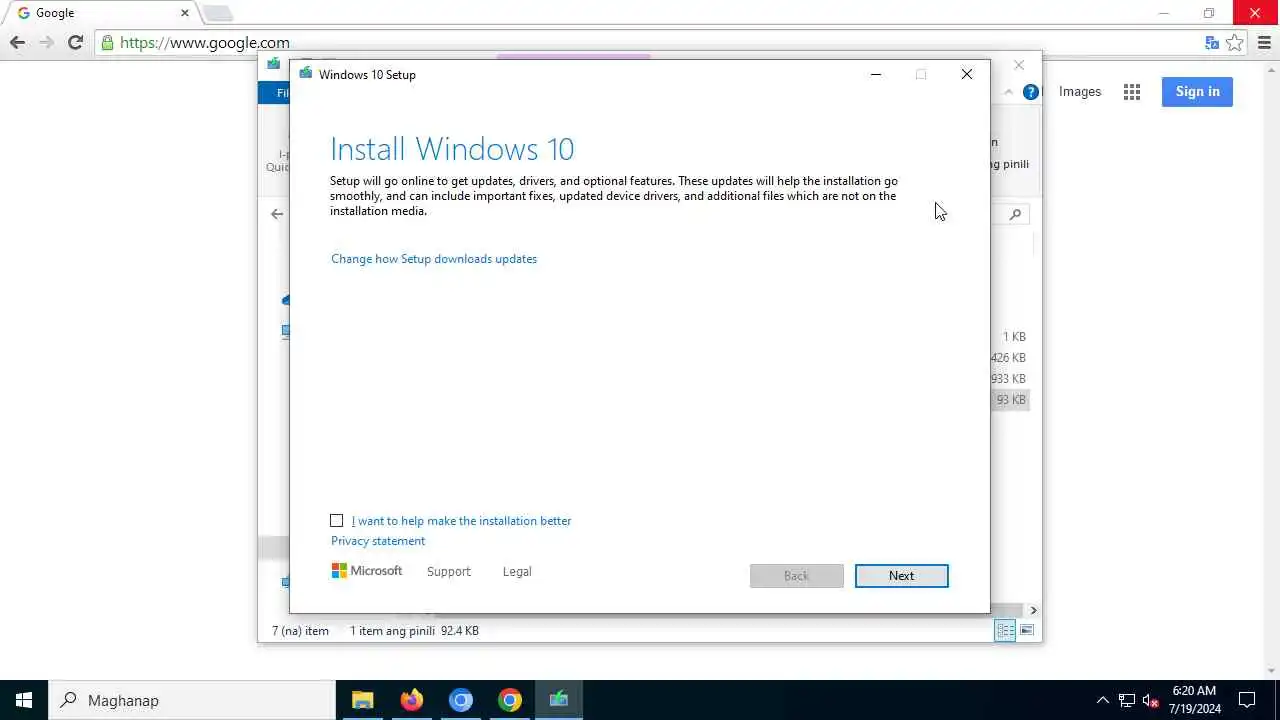Tick 'I want to help make the installation better'
Screen dimensions: 1280x720
pos(337,520)
